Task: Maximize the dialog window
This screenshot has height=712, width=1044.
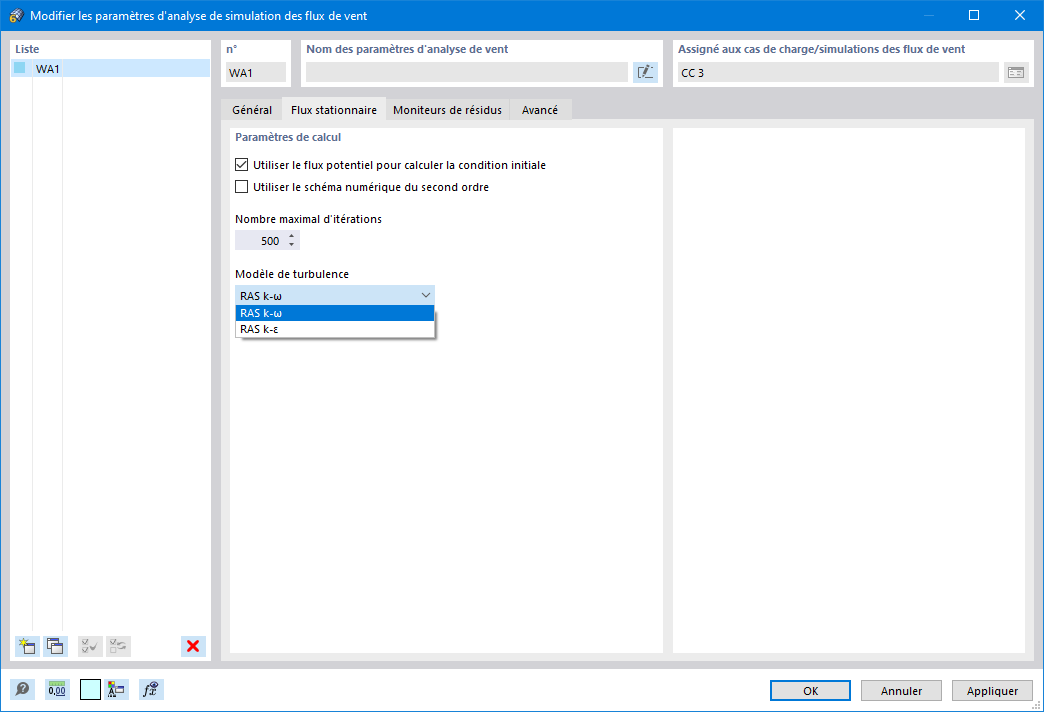Action: pyautogui.click(x=974, y=15)
